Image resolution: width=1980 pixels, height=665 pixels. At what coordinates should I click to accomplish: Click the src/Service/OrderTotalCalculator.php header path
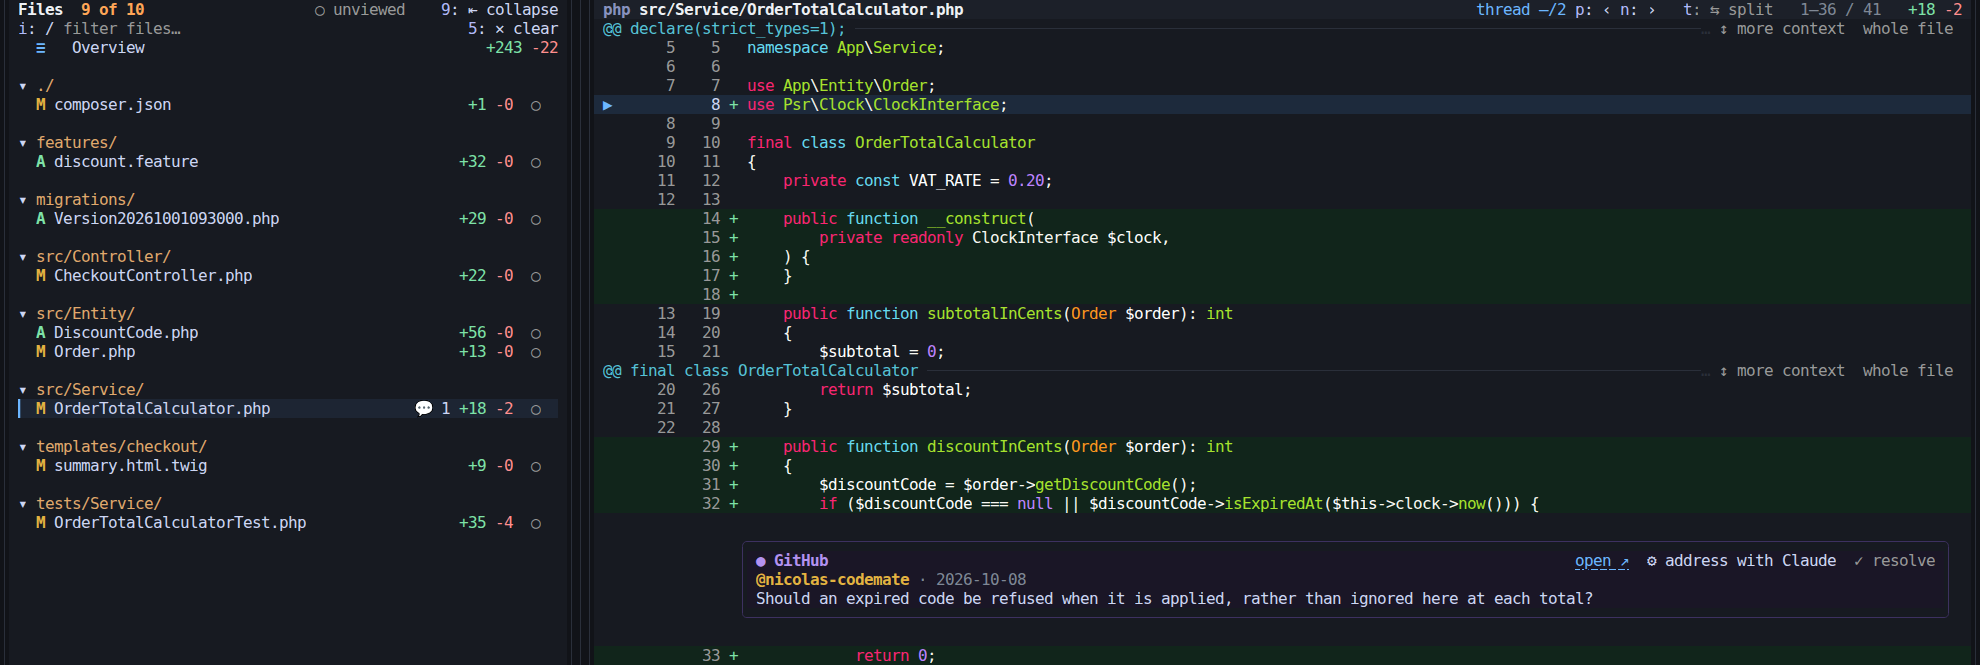pos(802,10)
